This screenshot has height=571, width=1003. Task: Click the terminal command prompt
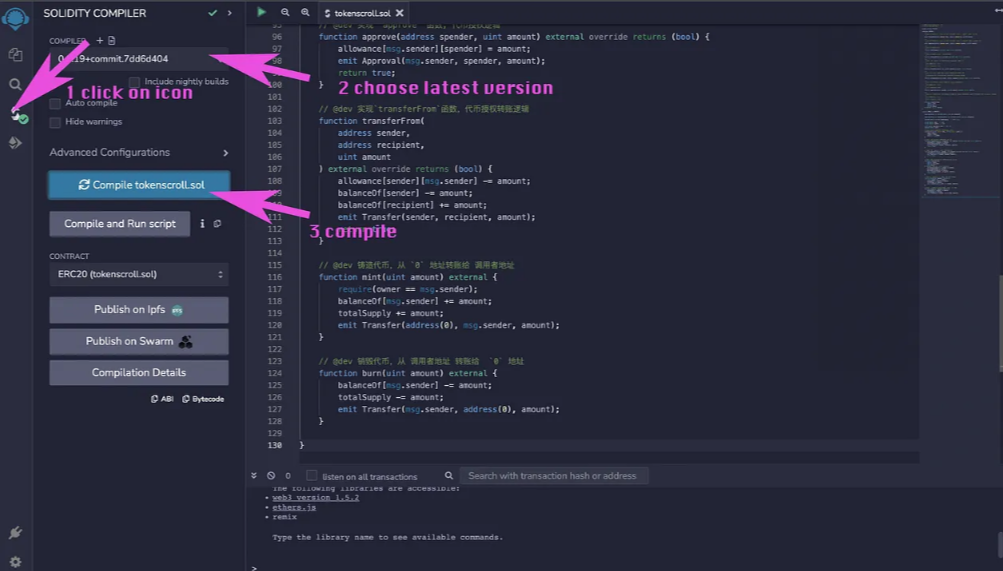(x=254, y=568)
